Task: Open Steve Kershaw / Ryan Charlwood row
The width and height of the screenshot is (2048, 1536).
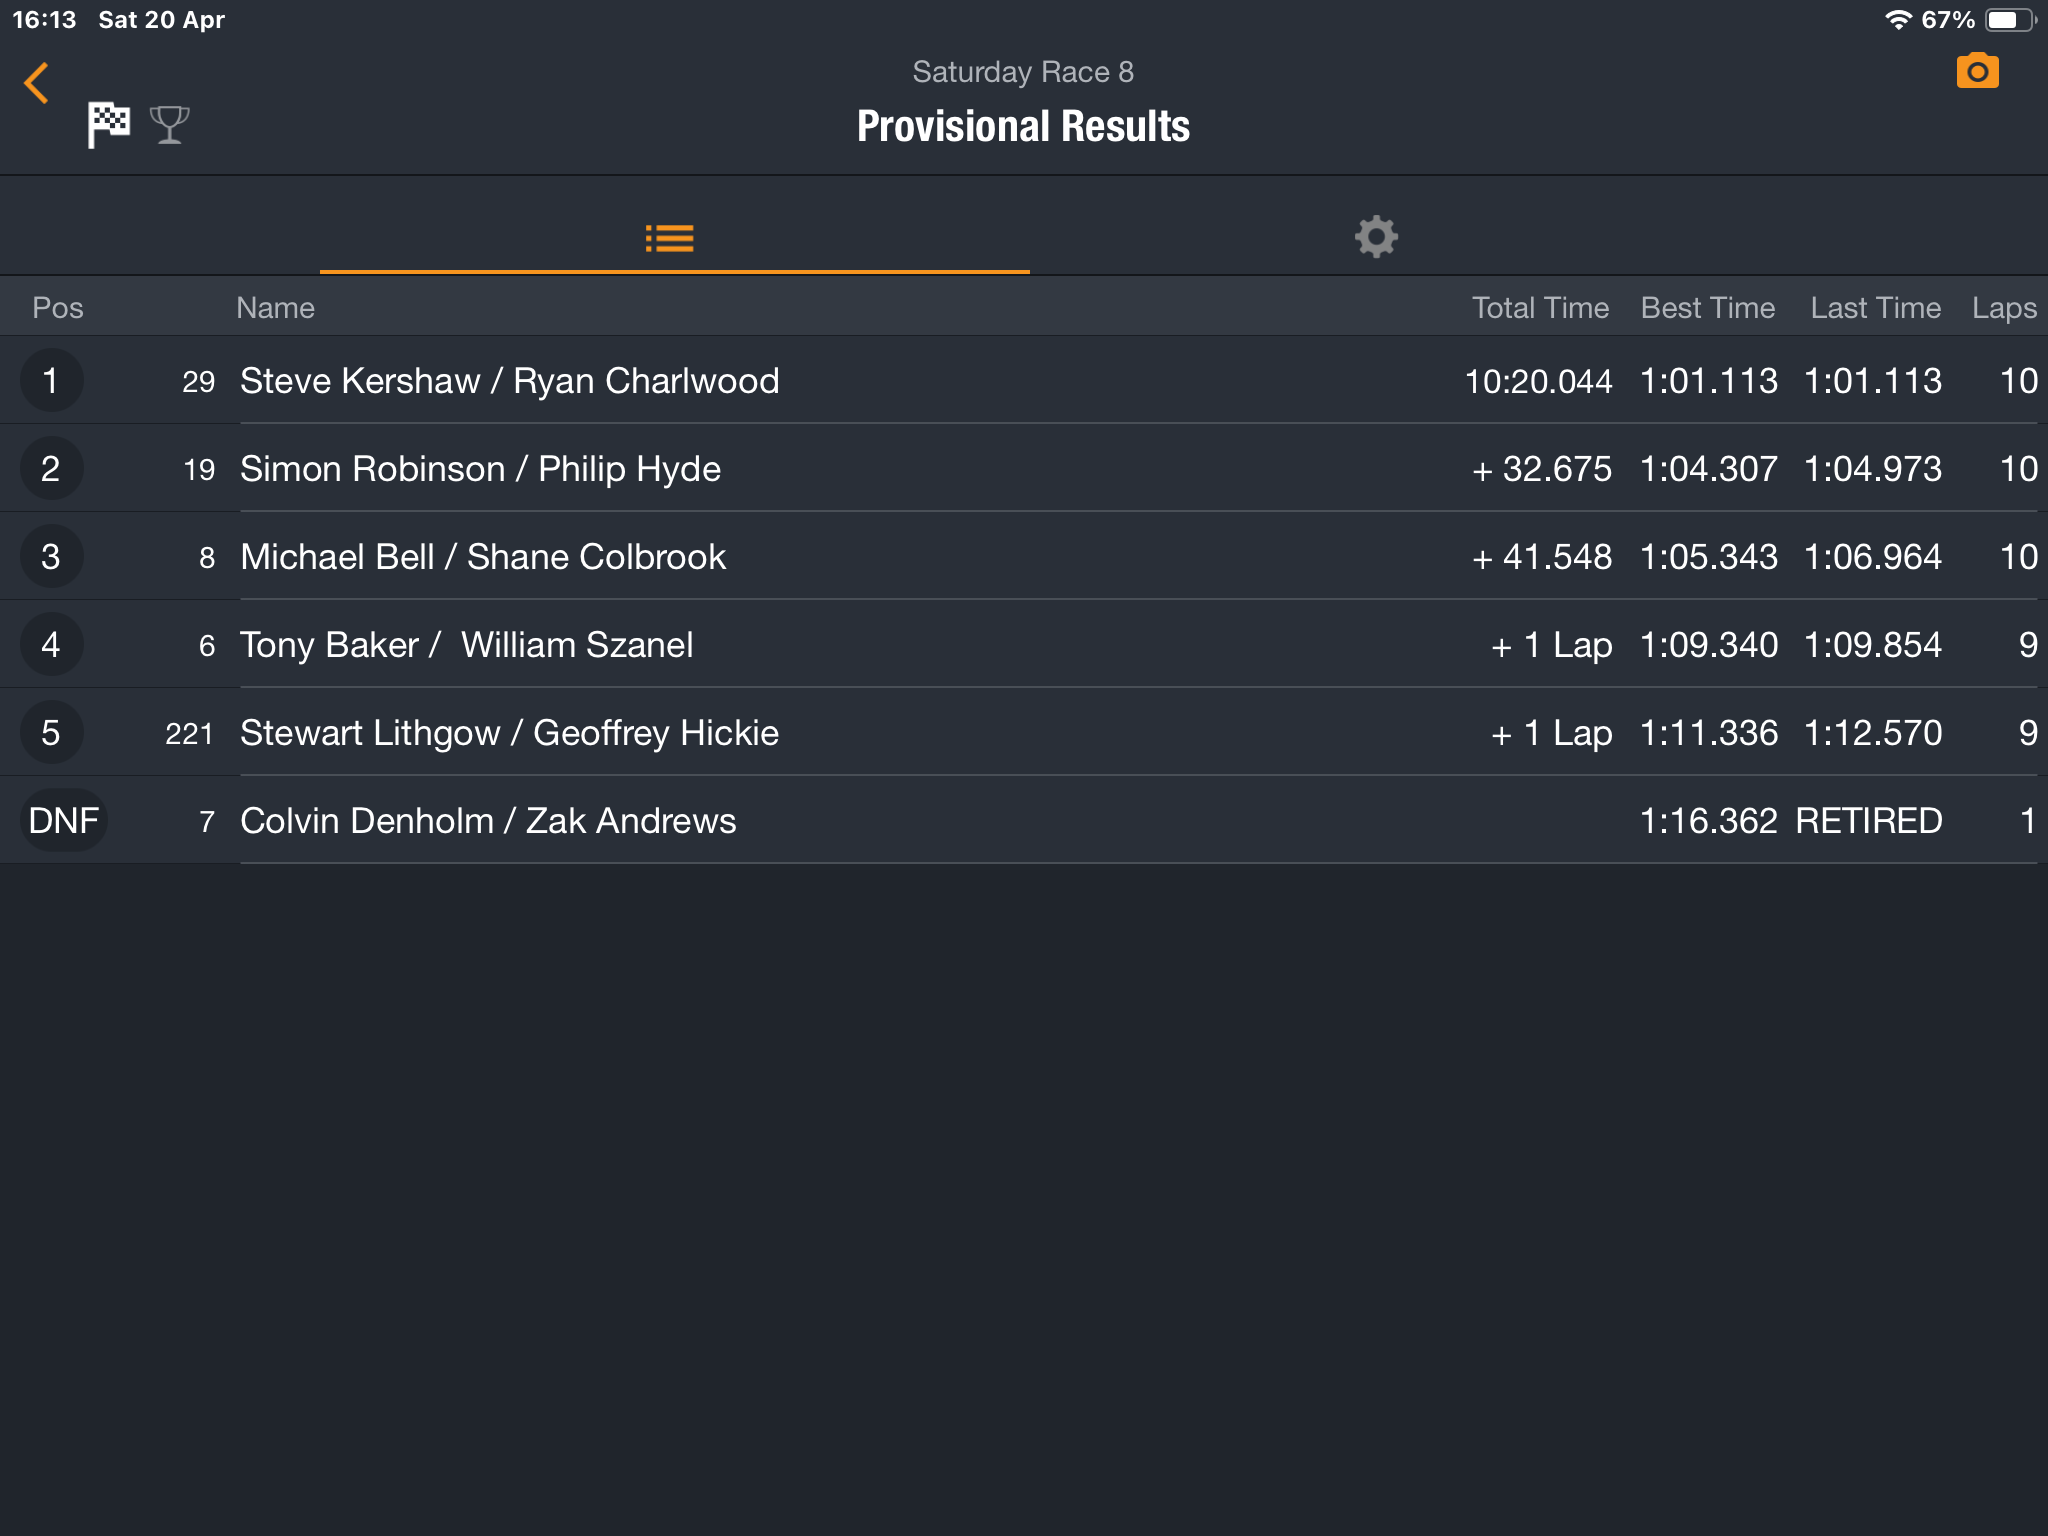Action: [509, 381]
